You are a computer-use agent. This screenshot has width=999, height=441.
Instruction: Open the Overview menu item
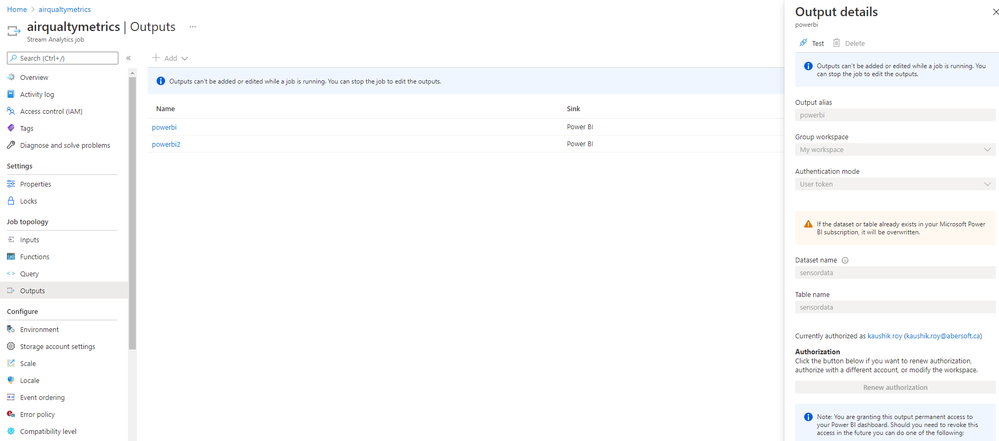(34, 77)
